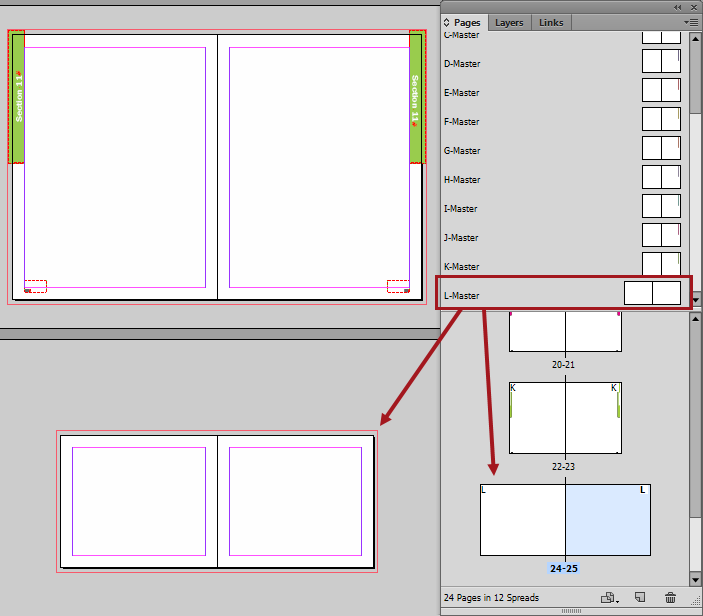Viewport: 703px width, 616px height.
Task: Select H-Master in the masters list
Action: pyautogui.click(x=462, y=180)
